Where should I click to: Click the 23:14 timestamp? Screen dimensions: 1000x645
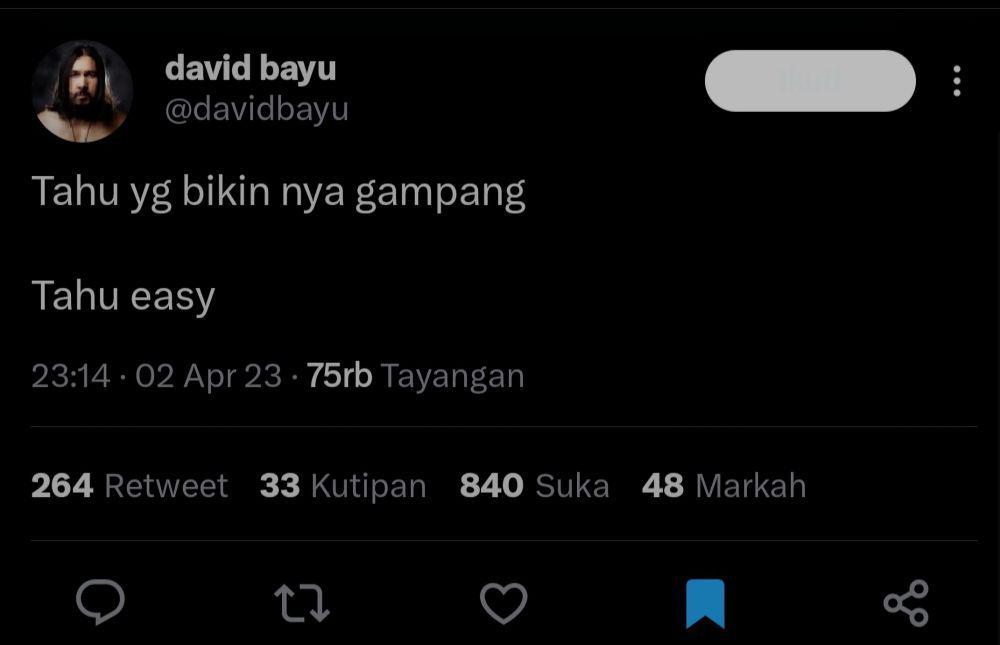(71, 376)
